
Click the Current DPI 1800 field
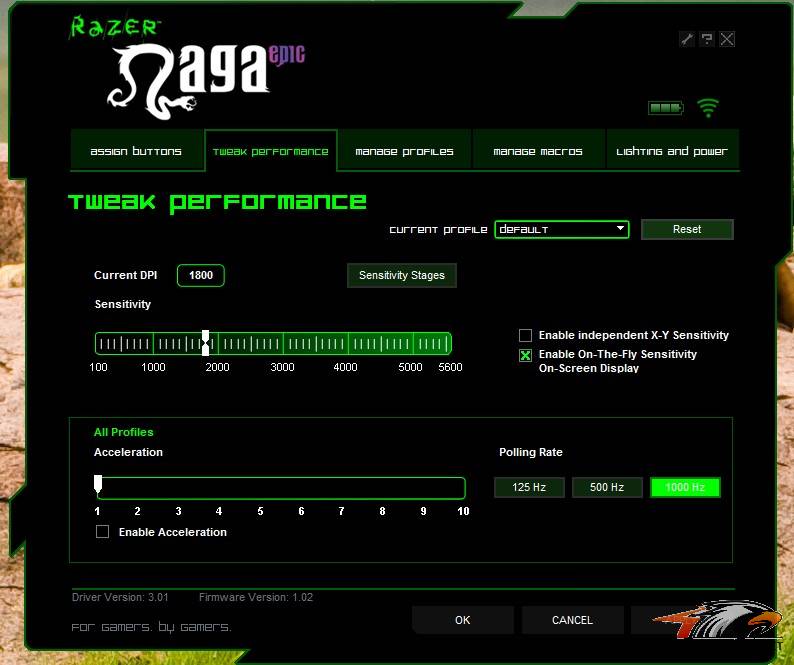pos(201,276)
